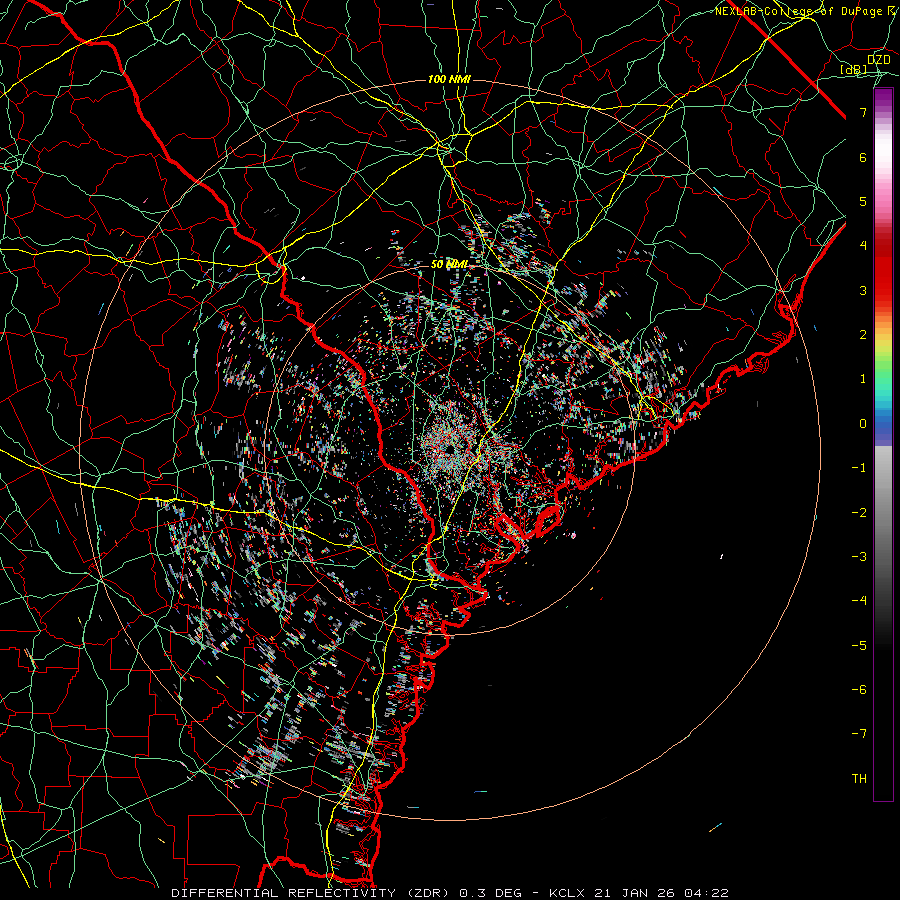Image resolution: width=900 pixels, height=900 pixels.
Task: Click the 50 NMI range ring label
Action: tap(449, 265)
